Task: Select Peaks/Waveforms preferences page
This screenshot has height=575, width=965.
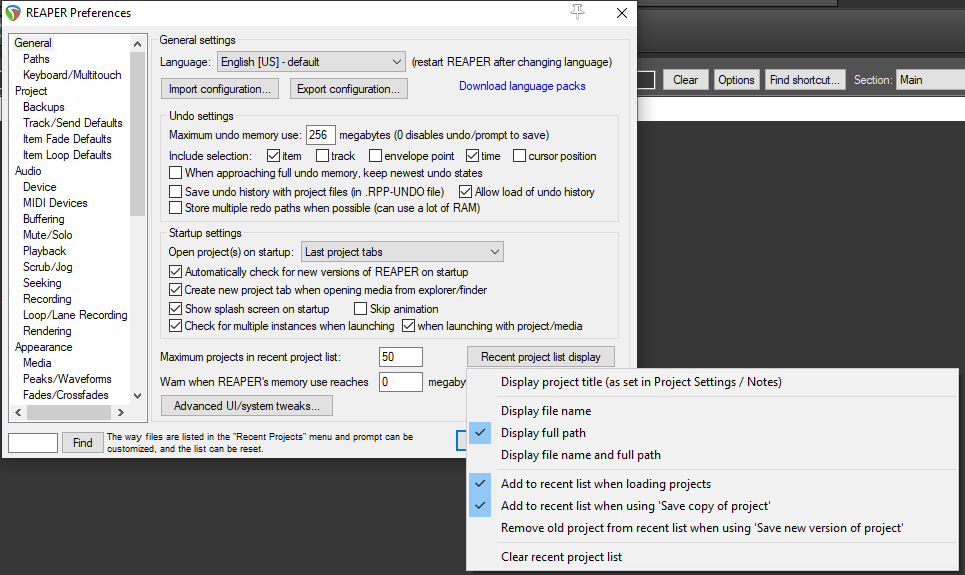Action: coord(67,379)
